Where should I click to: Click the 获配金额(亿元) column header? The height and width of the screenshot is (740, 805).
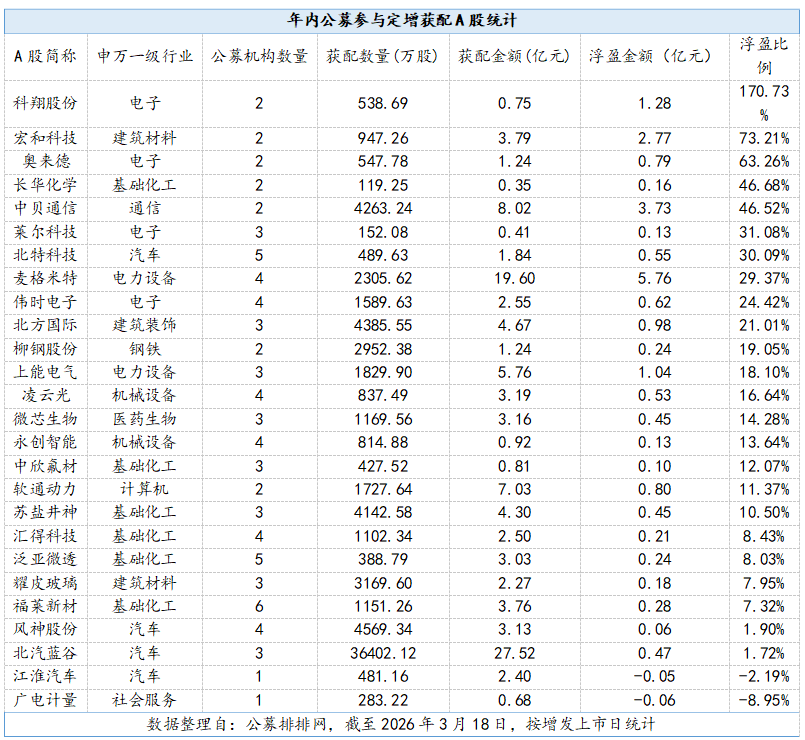(513, 57)
